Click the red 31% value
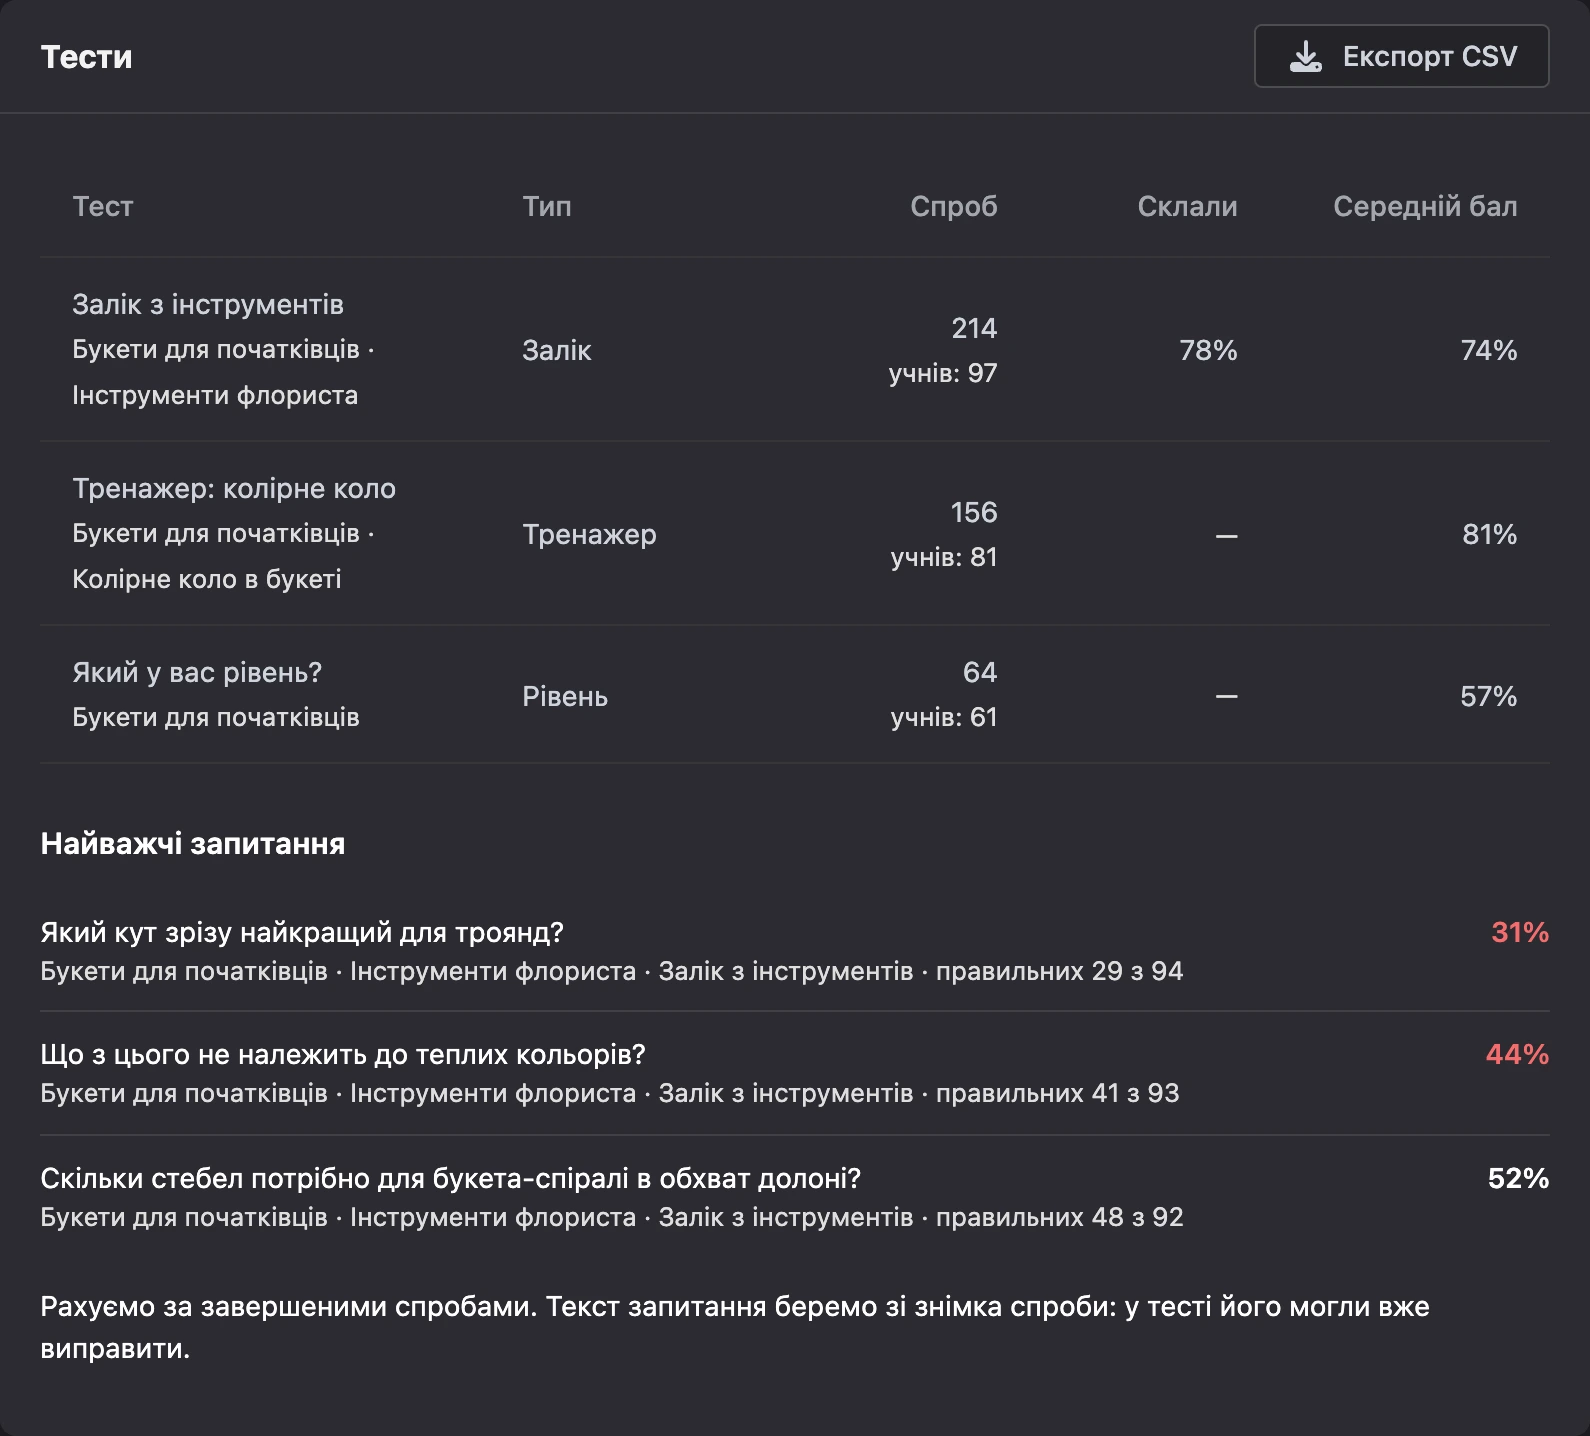 pos(1520,932)
